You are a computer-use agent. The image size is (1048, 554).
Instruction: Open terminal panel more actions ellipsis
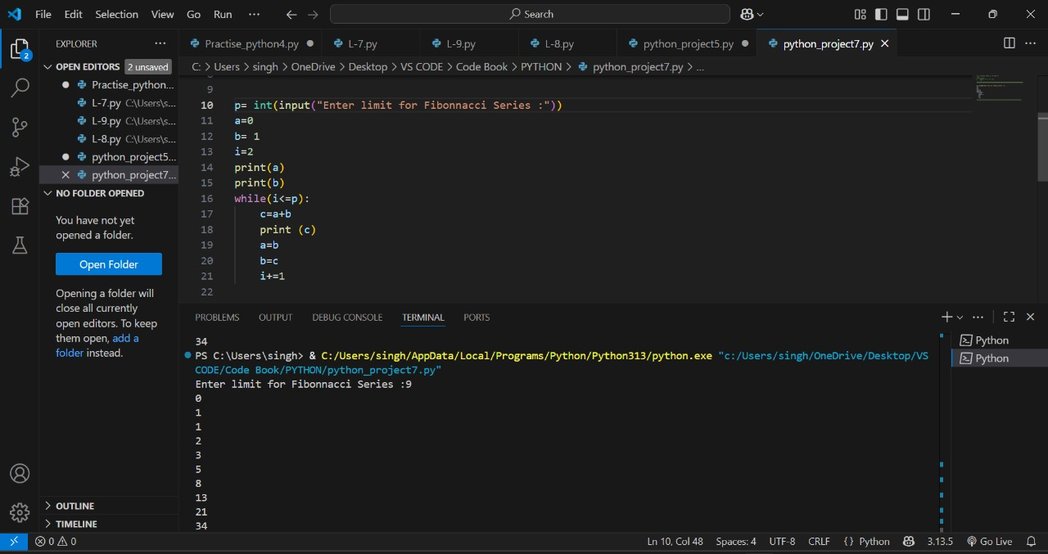[978, 317]
